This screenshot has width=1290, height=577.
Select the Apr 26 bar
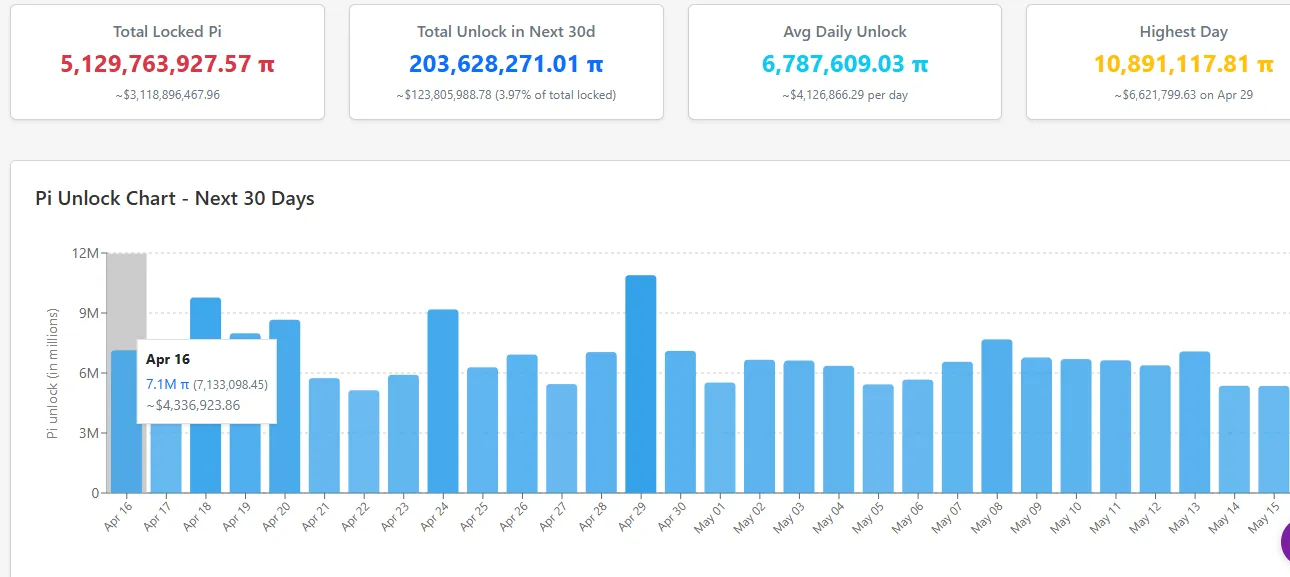pos(522,424)
